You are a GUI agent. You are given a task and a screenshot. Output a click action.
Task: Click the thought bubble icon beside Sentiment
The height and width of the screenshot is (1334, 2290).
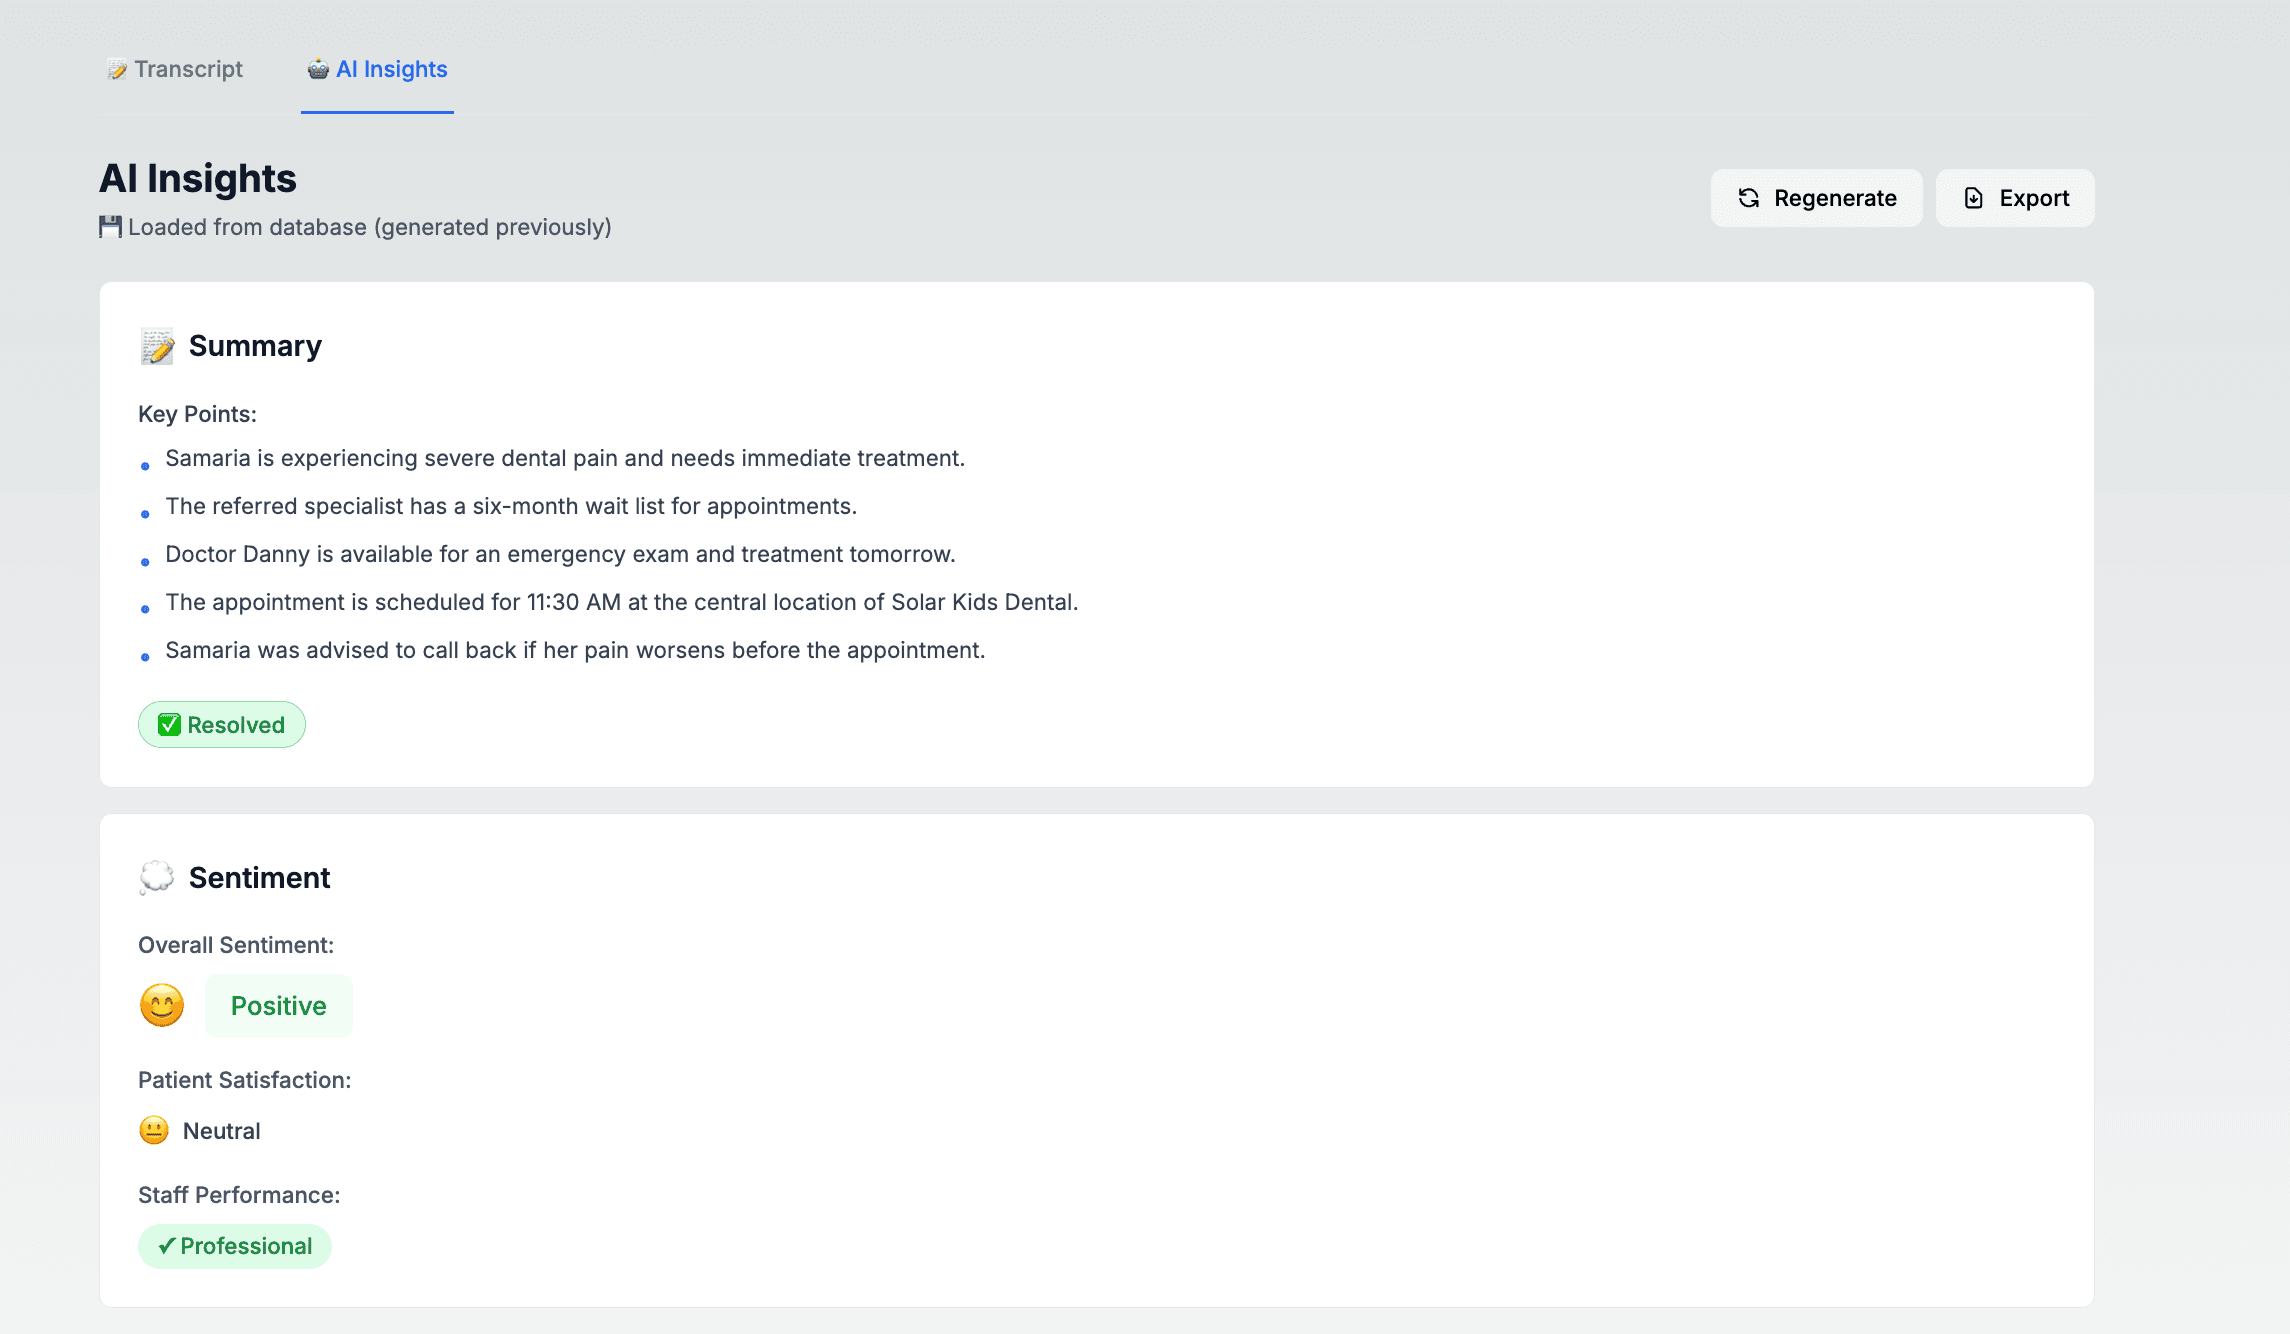click(x=157, y=877)
